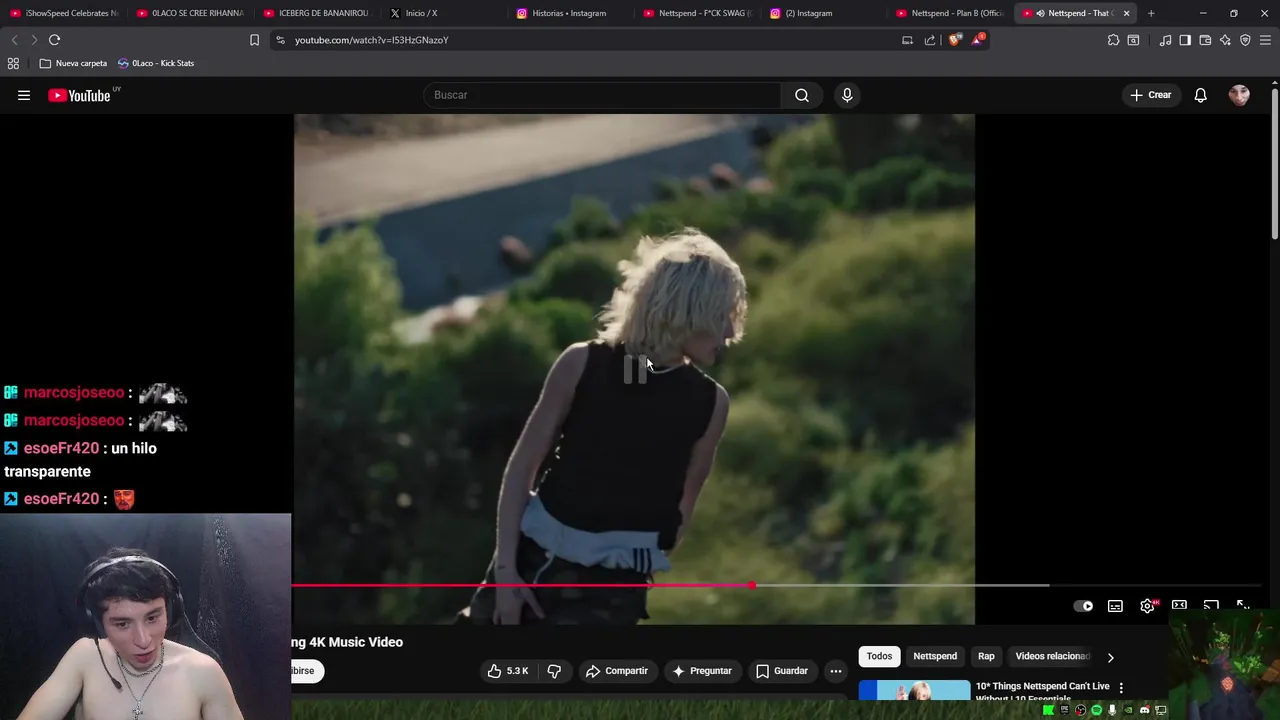Switch to 0LACO SE CREE RIHANNA tab
Image resolution: width=1280 pixels, height=720 pixels.
(x=191, y=13)
